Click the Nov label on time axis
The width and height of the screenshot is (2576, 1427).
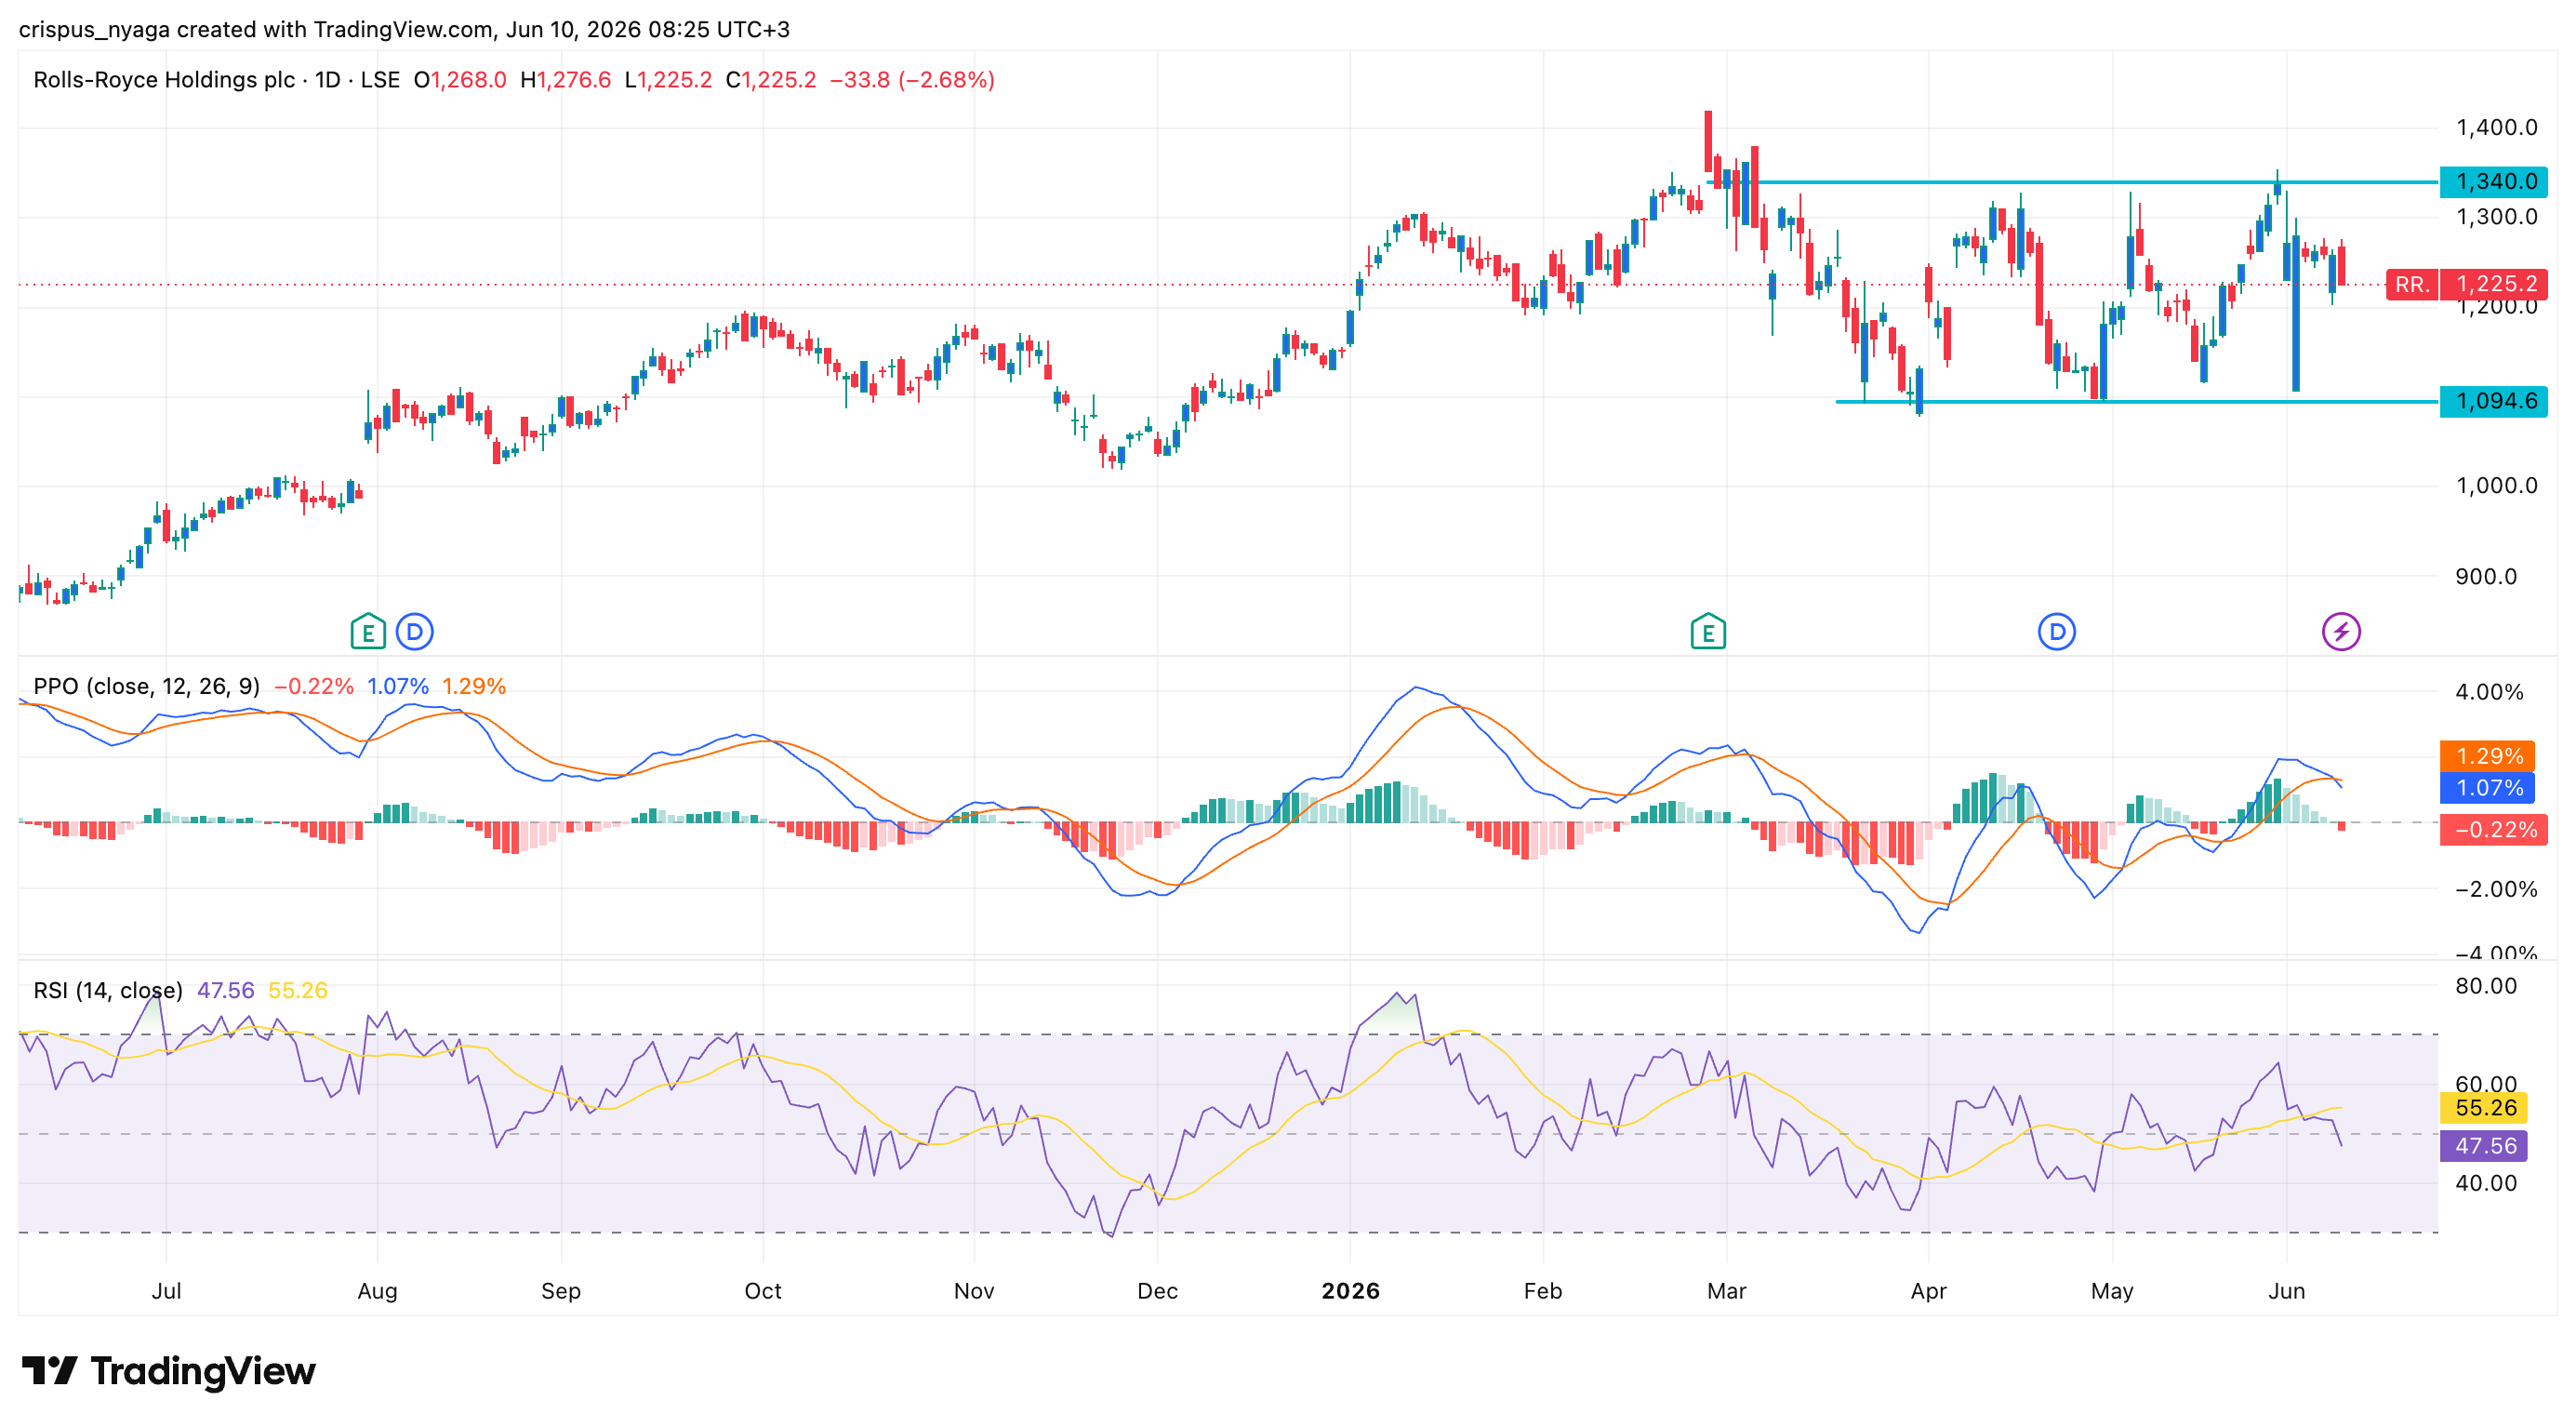[x=974, y=1291]
